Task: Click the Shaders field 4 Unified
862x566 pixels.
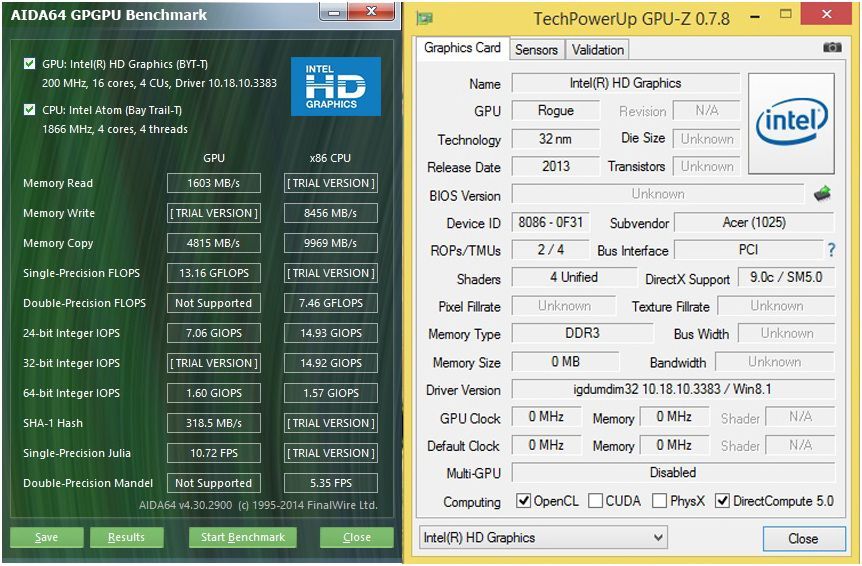Action: tap(574, 278)
